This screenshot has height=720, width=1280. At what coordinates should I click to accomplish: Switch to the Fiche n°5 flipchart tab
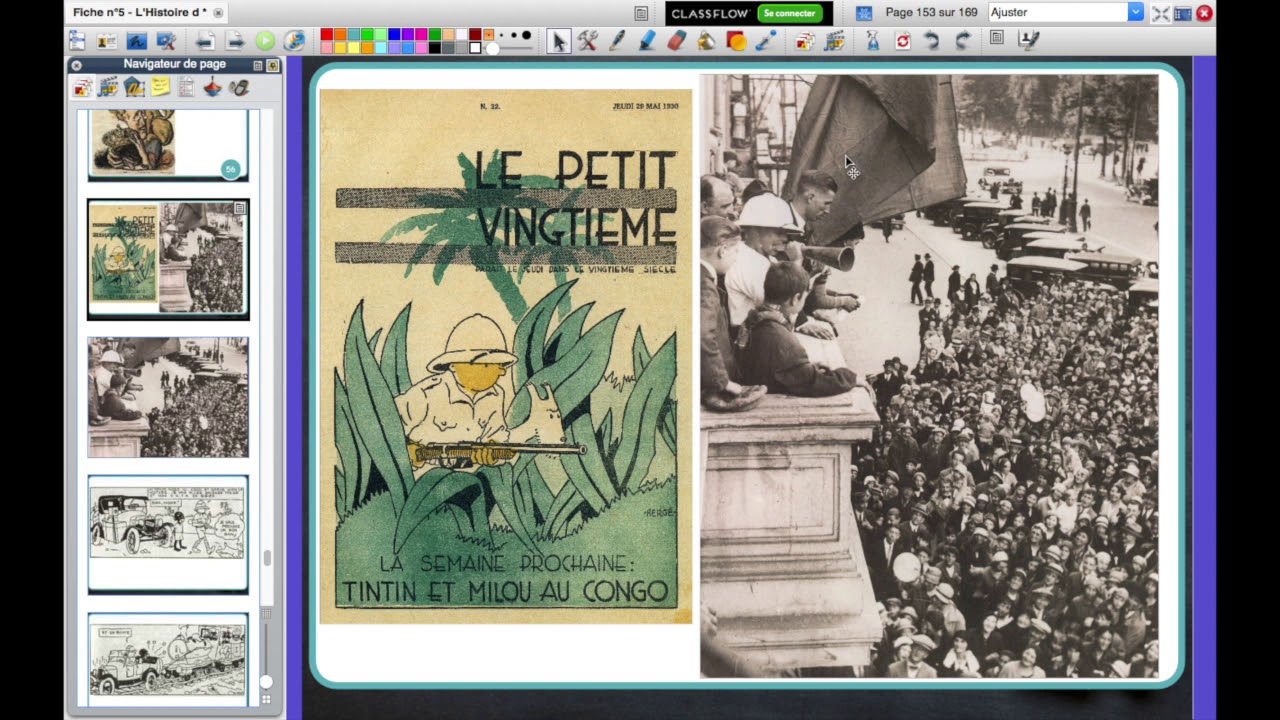pos(140,12)
